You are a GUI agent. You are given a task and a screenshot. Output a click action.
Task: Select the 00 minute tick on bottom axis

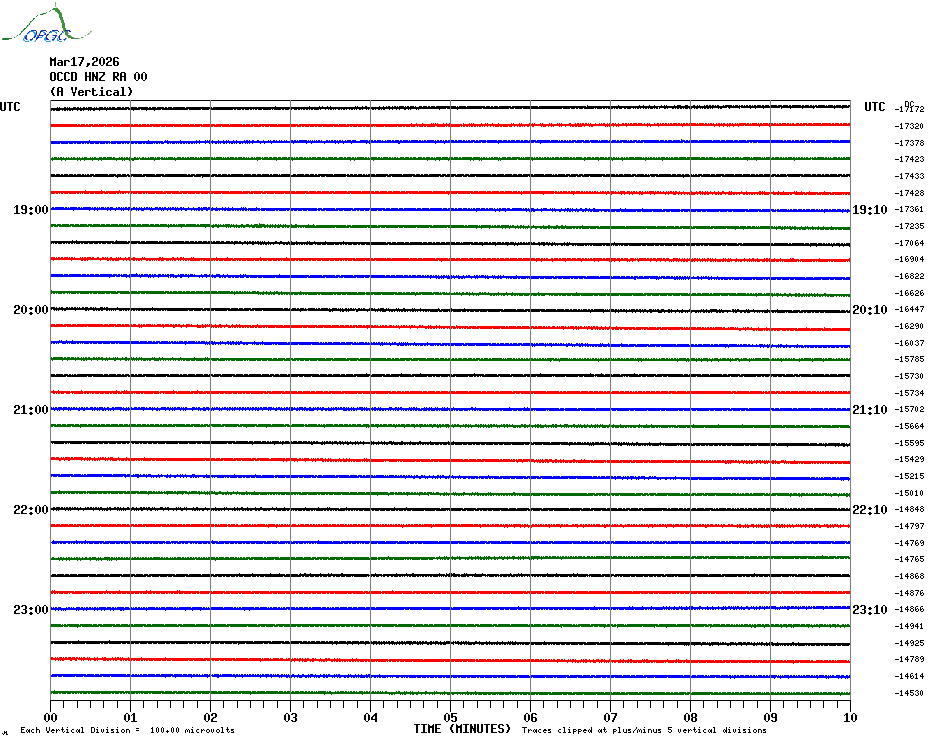[x=51, y=717]
